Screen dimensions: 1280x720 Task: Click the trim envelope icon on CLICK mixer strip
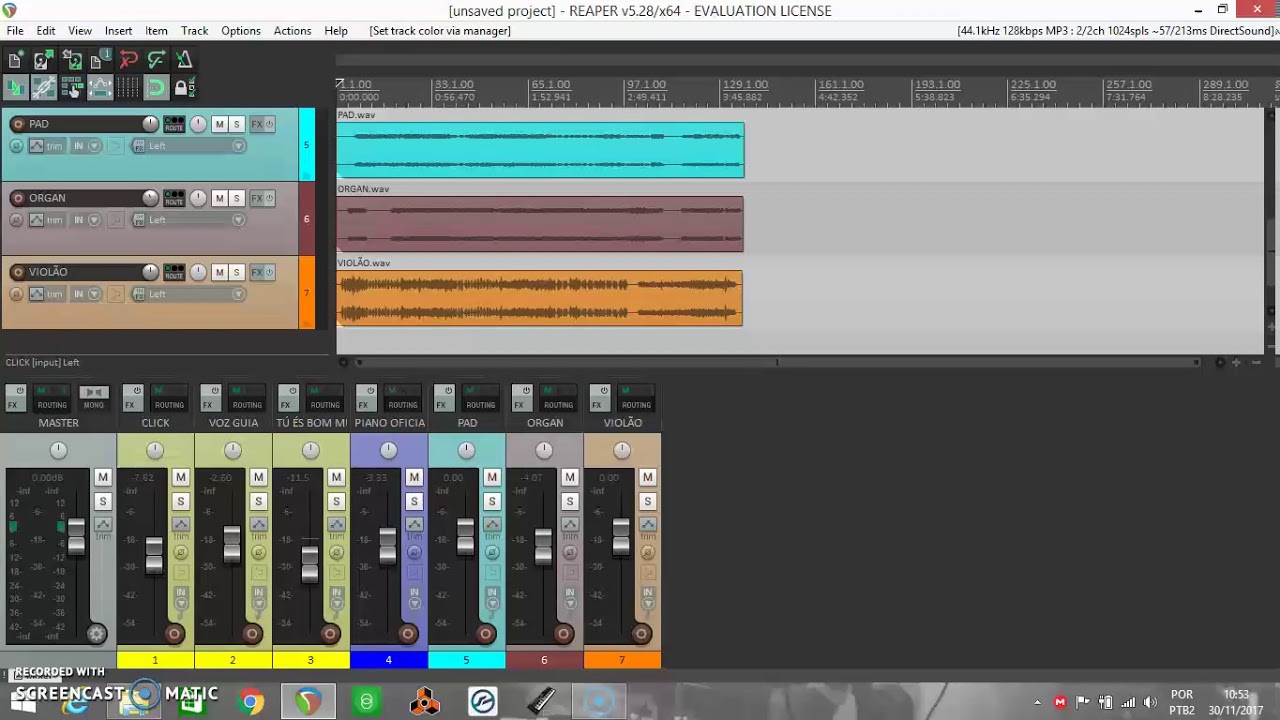pyautogui.click(x=180, y=525)
